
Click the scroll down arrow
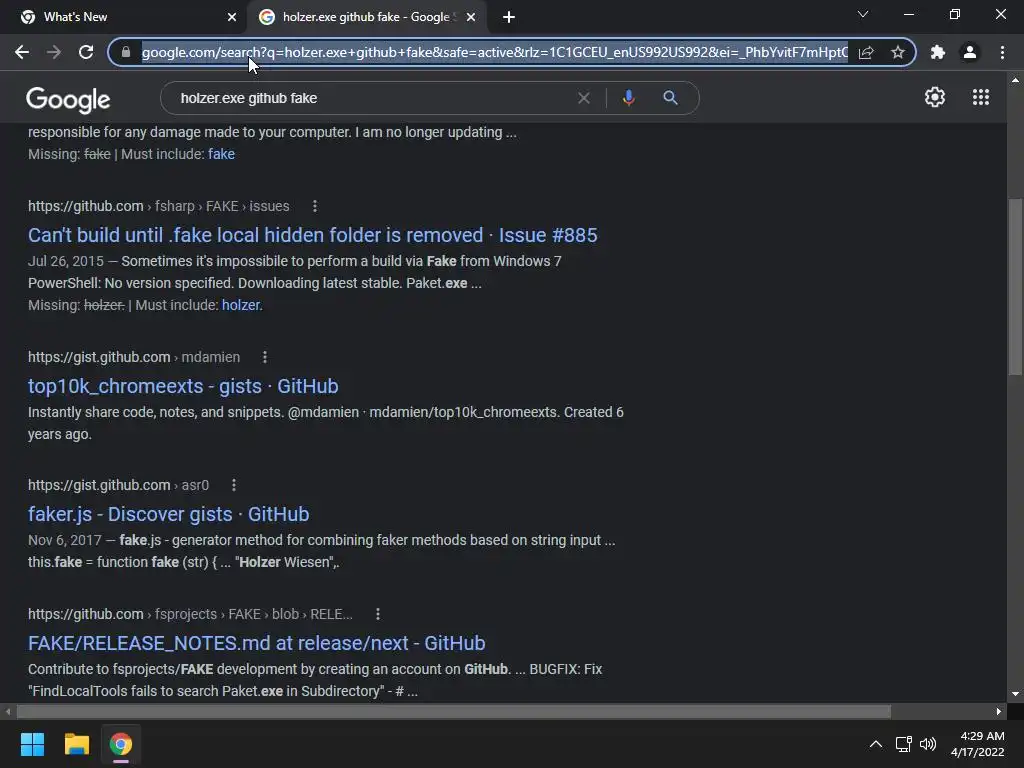[x=1015, y=694]
